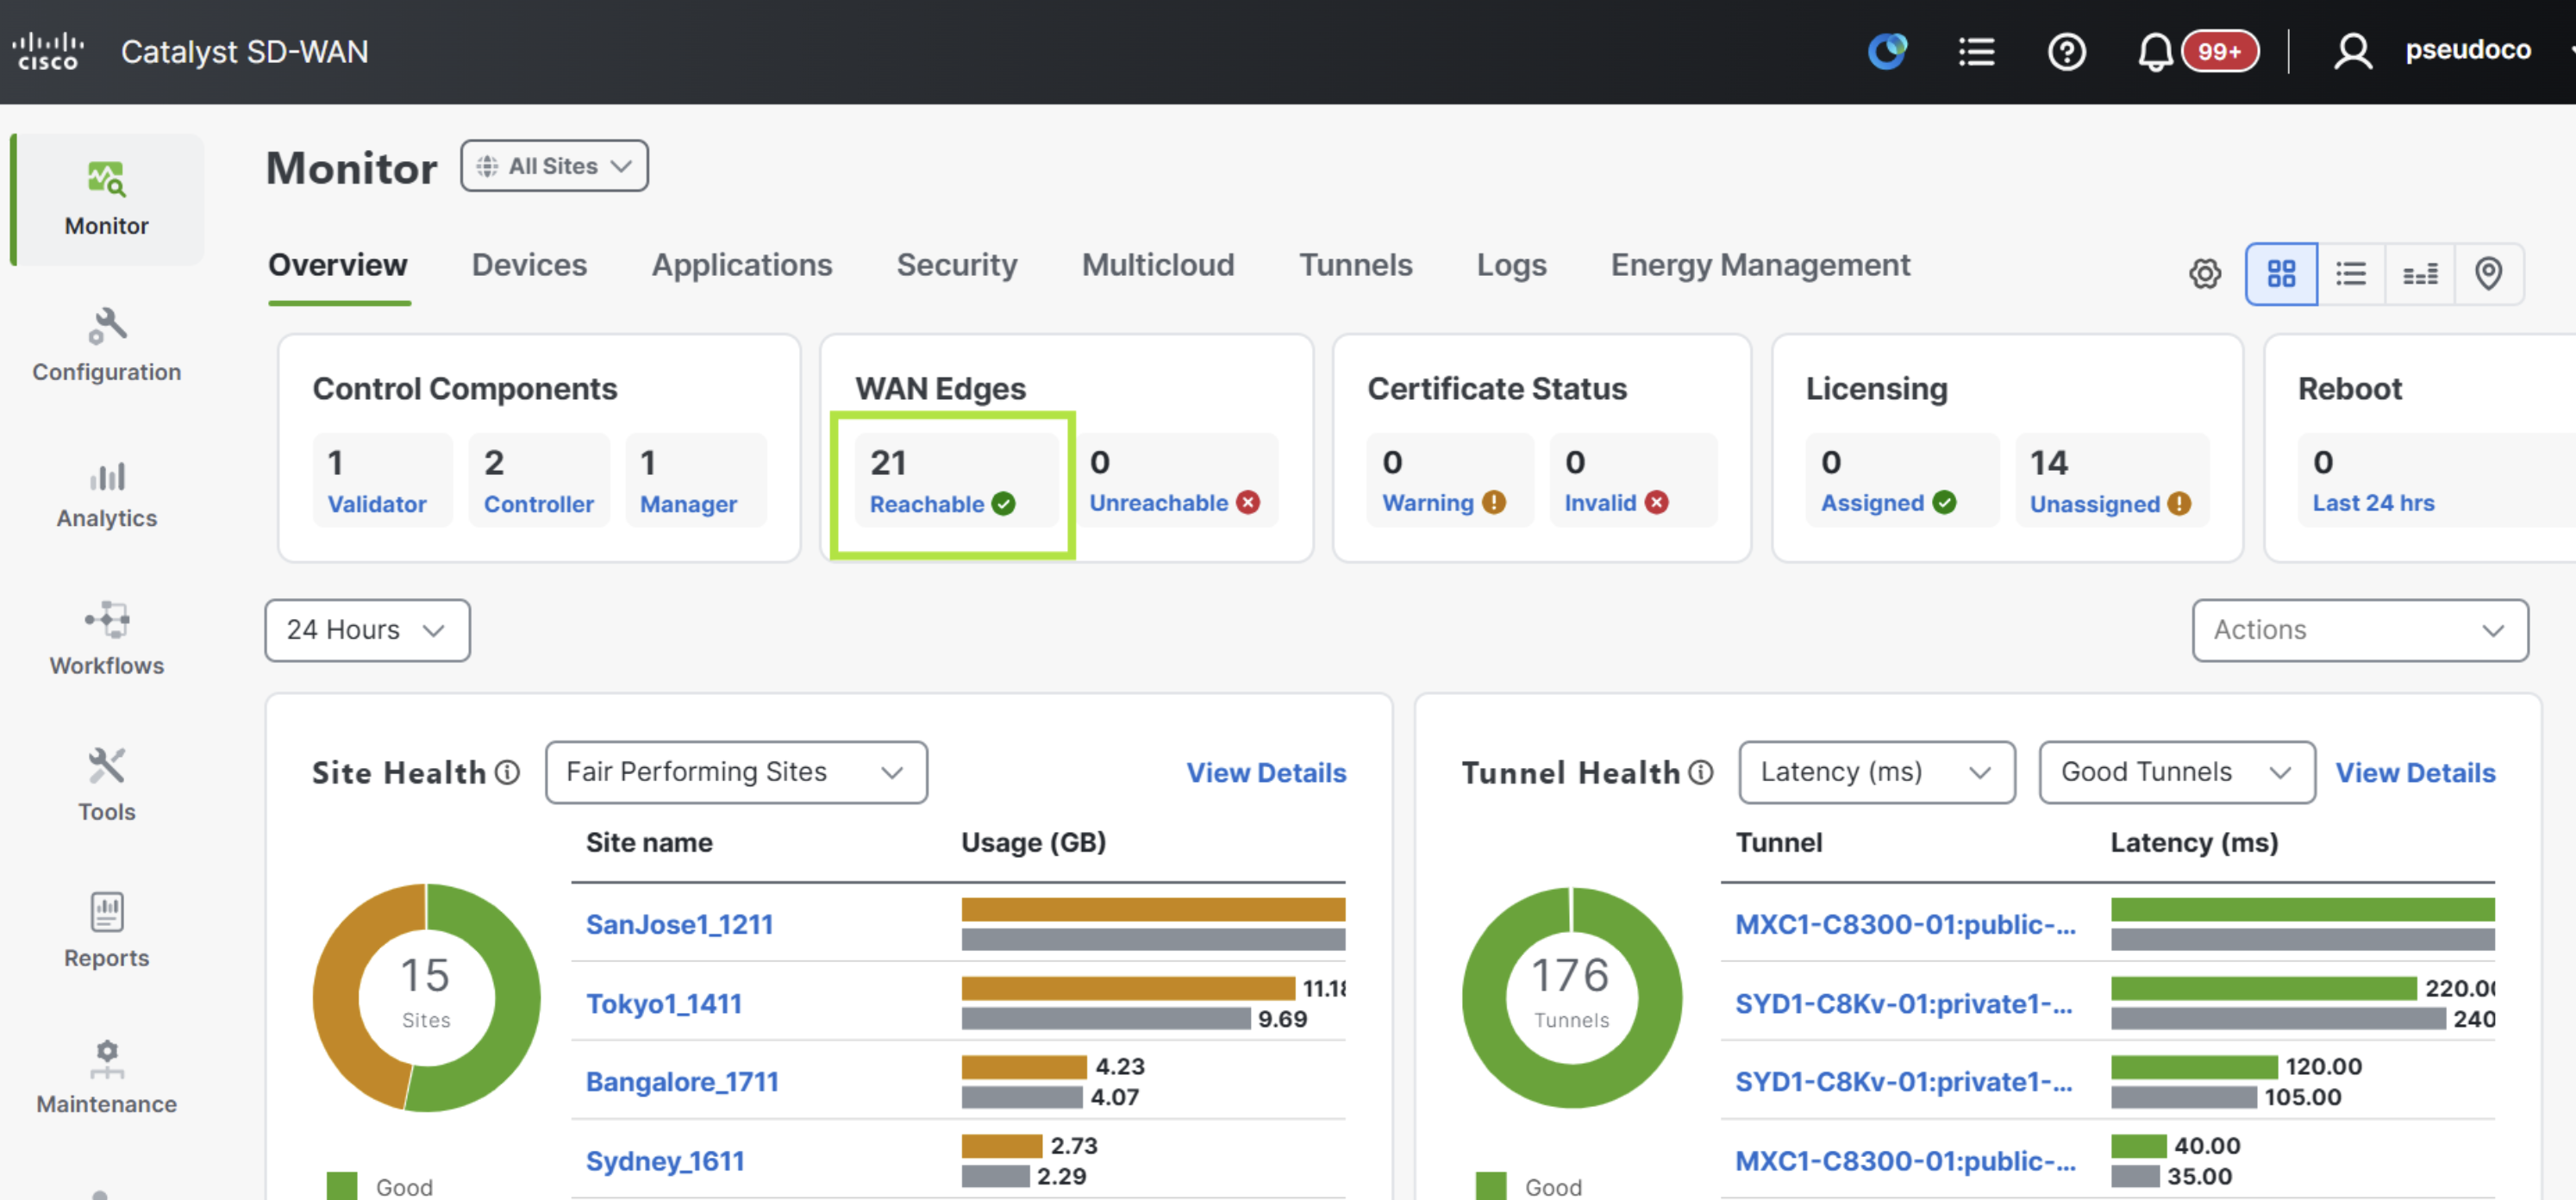2576x1200 pixels.
Task: Open the Assigned licensing link
Action: point(1872,503)
